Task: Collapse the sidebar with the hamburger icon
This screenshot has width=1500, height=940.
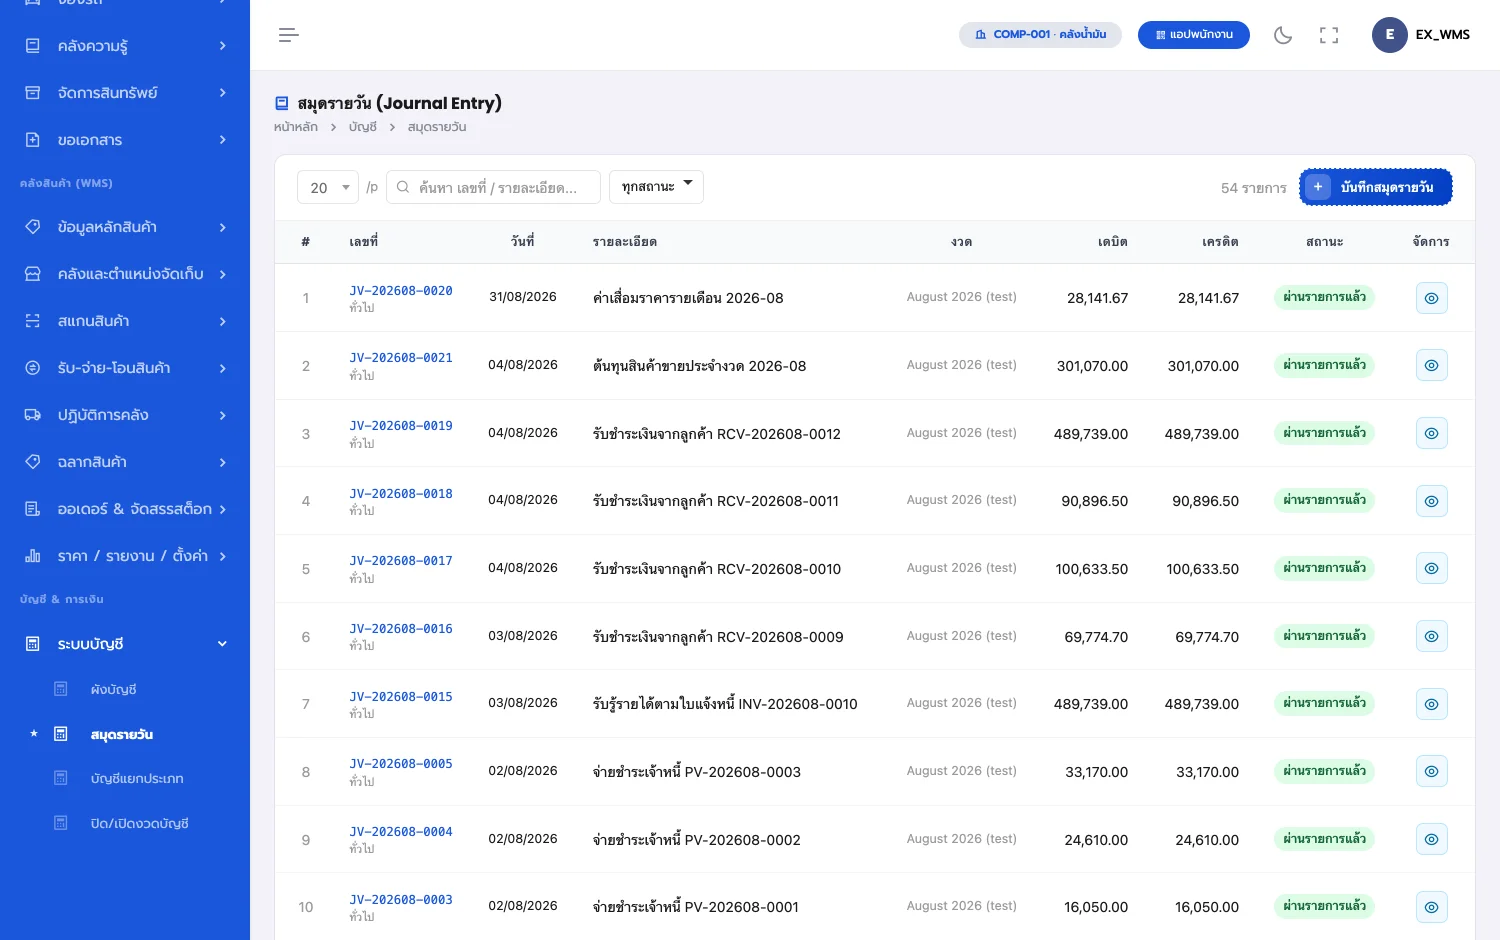Action: [x=289, y=35]
